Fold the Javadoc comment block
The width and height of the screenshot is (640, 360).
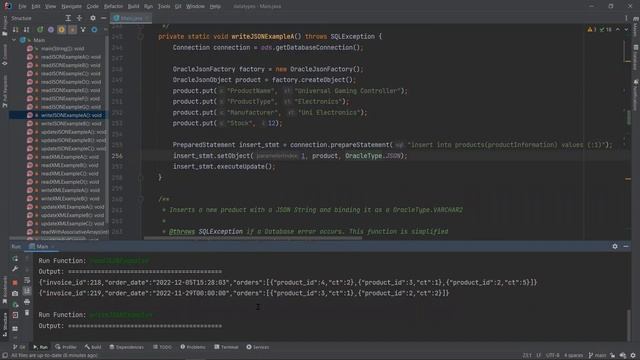(x=140, y=199)
